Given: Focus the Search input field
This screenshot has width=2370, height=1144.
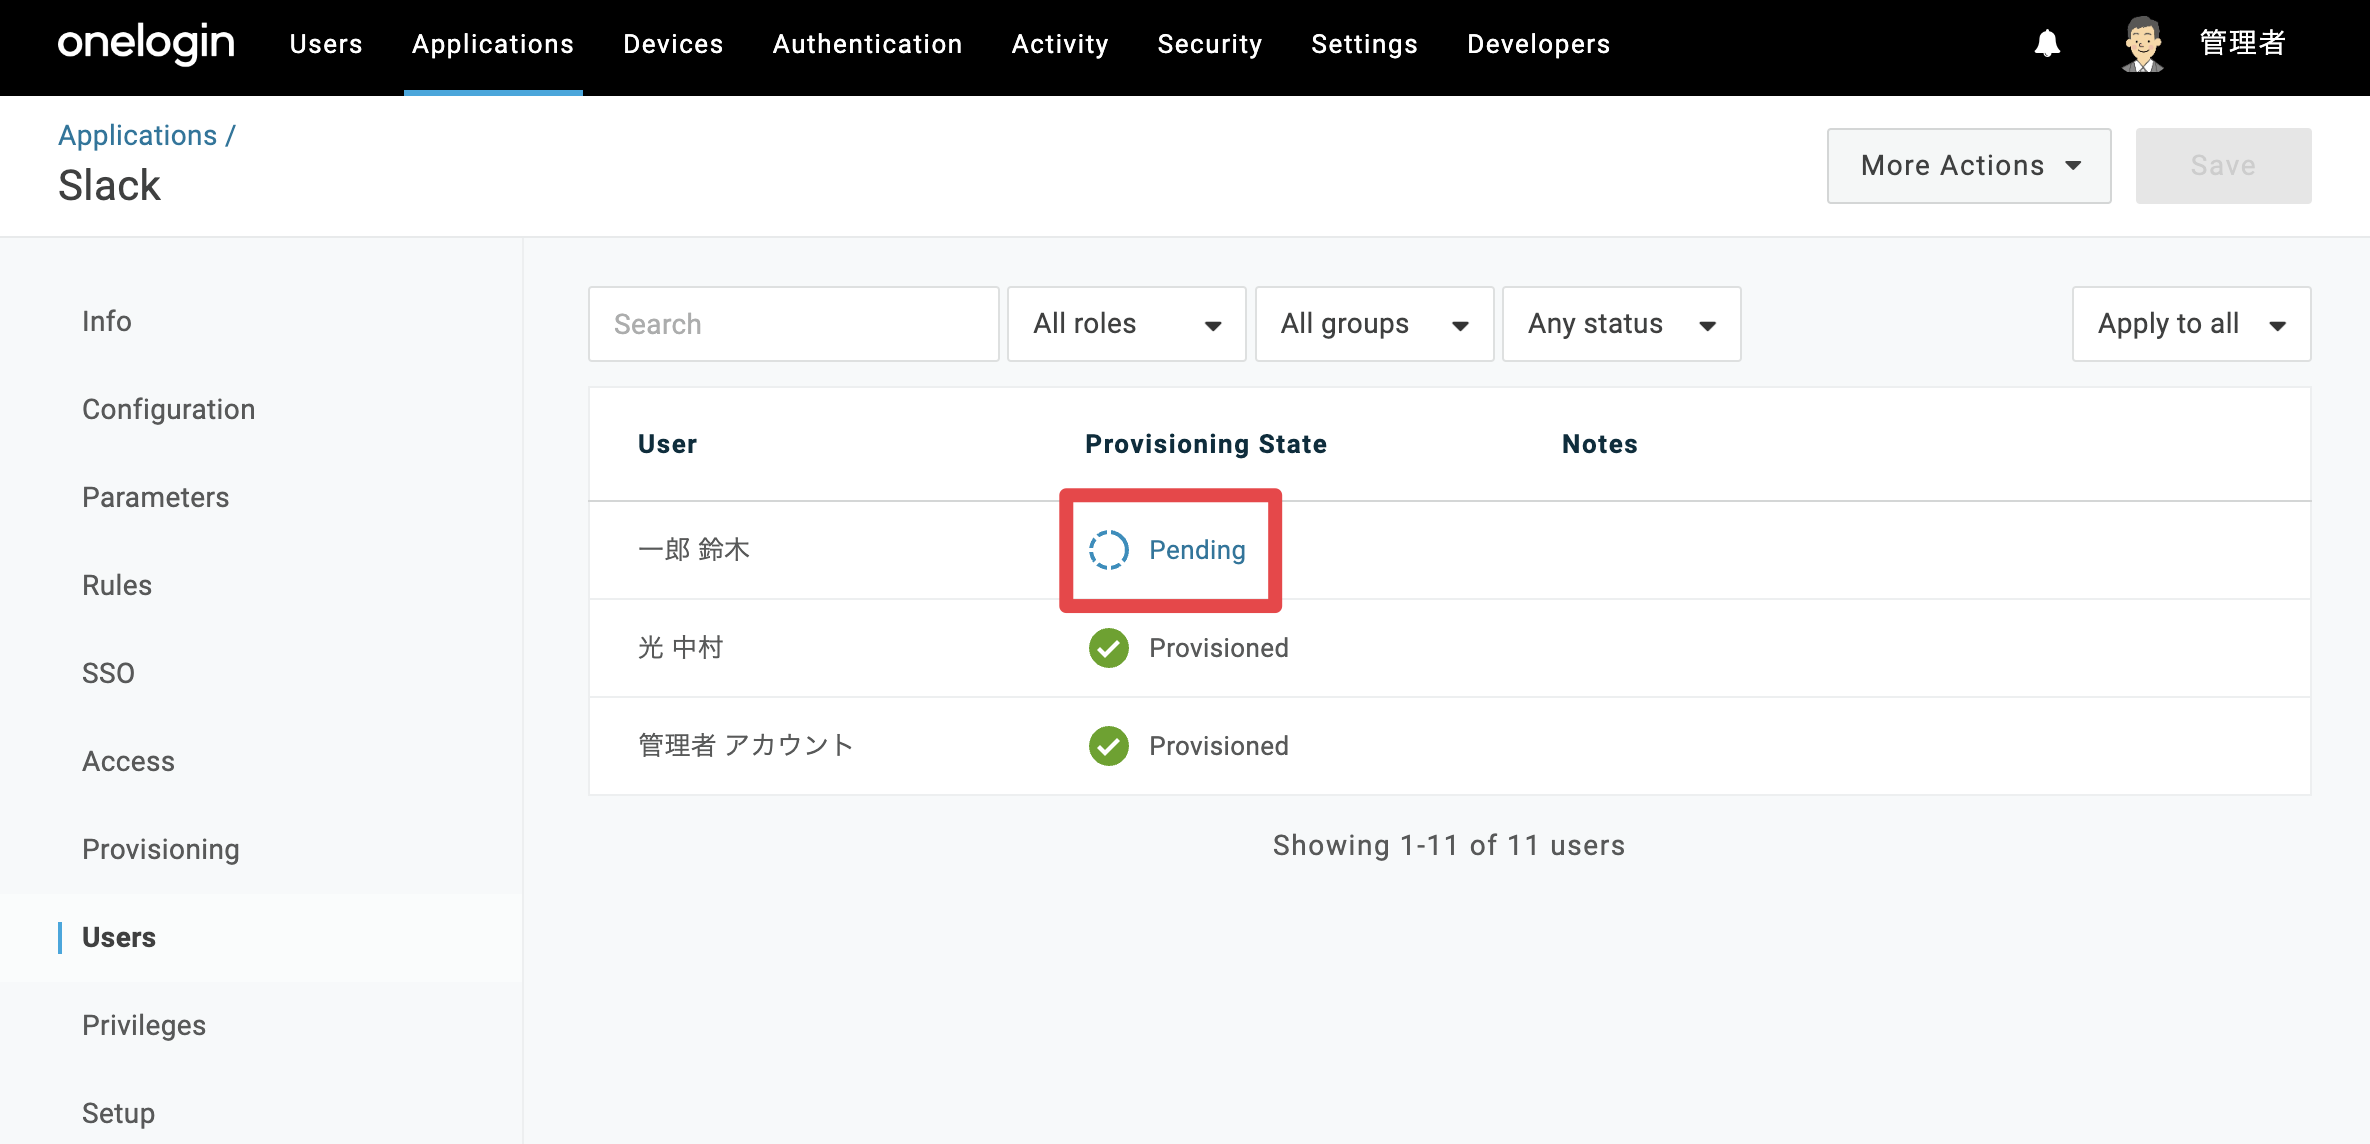Looking at the screenshot, I should [x=794, y=324].
